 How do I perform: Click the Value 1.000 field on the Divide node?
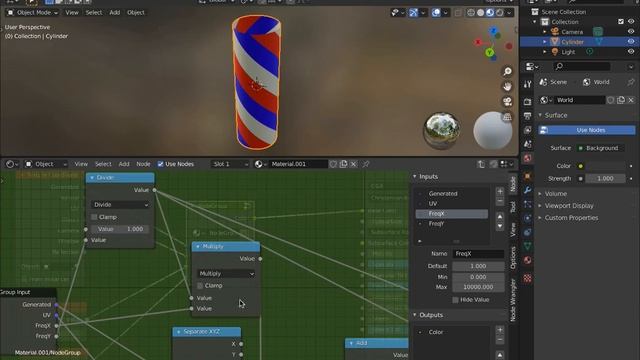click(120, 229)
